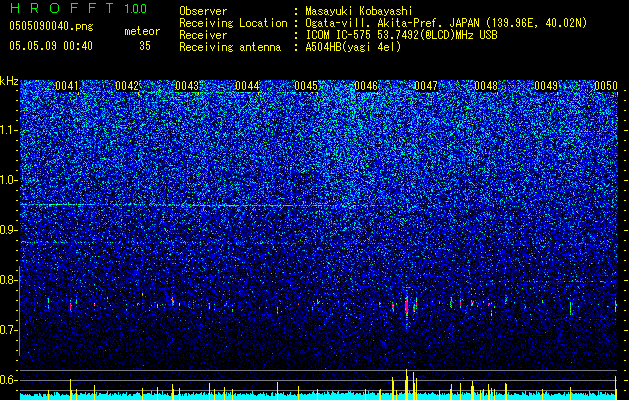The height and width of the screenshot is (400, 629).
Task: Click the 0043 time marker
Action: tap(187, 86)
